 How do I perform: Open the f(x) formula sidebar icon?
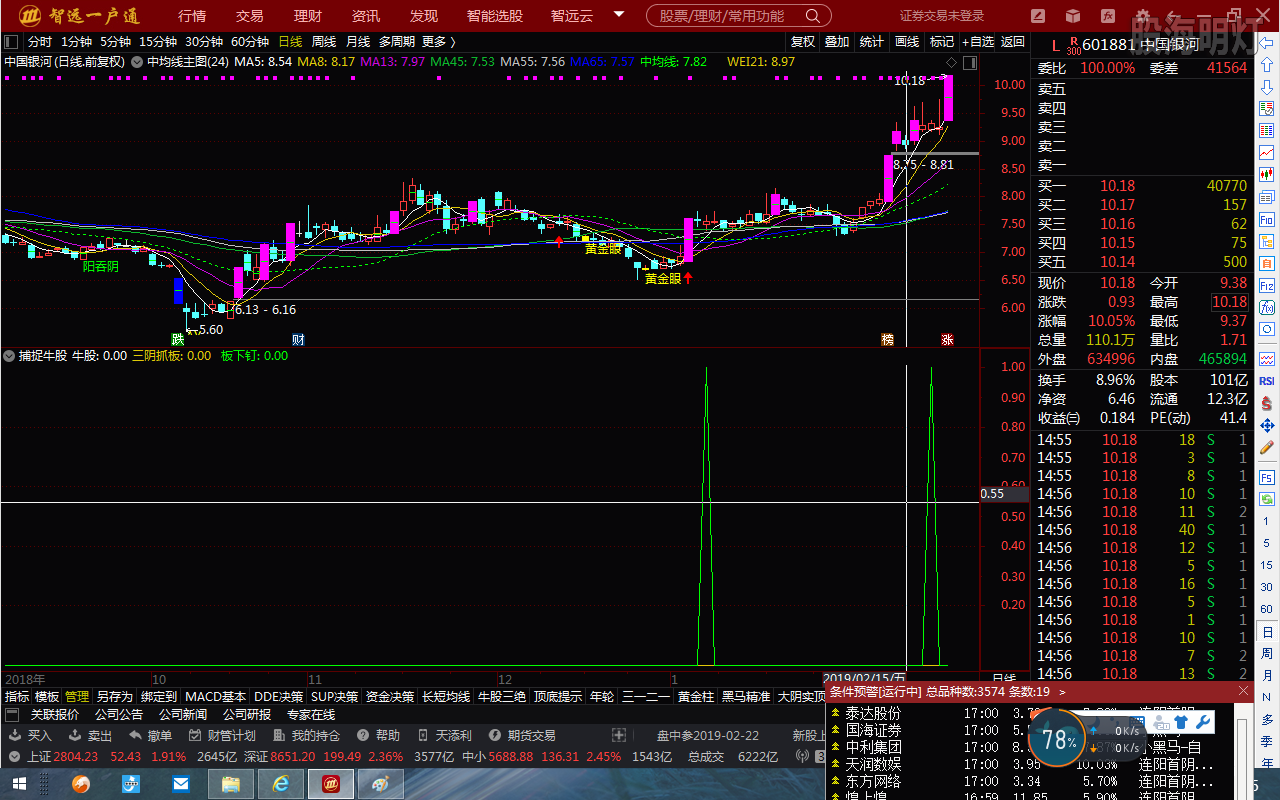coord(1267,307)
